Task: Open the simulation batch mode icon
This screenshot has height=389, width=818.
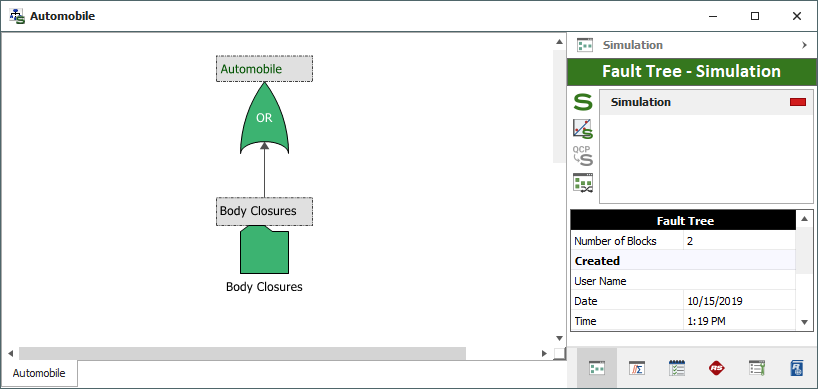Action: coord(583,183)
